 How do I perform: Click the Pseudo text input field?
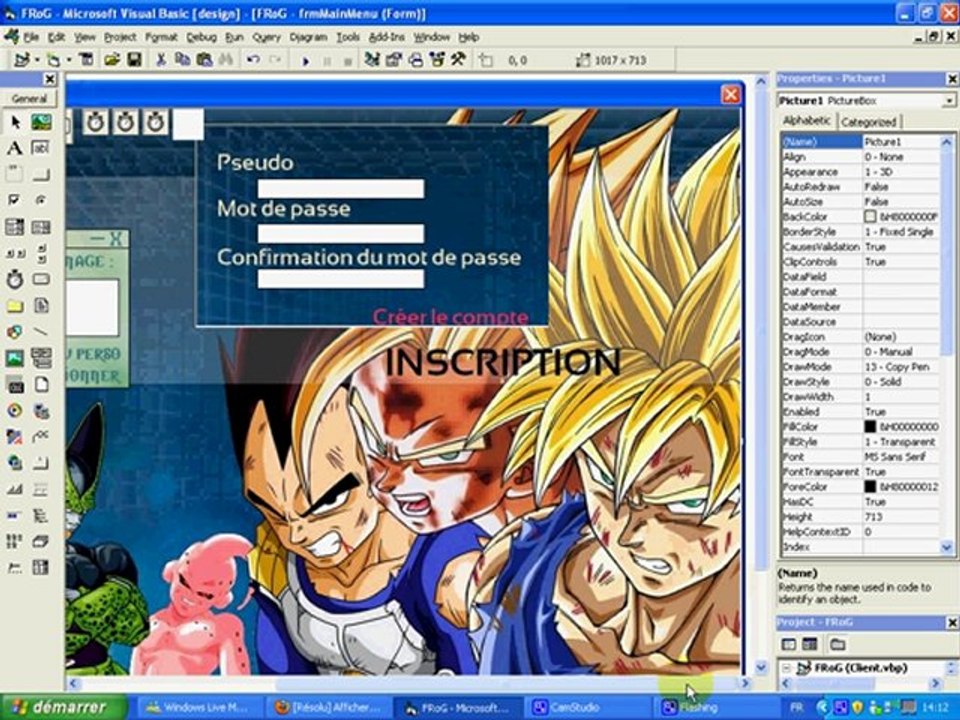(340, 189)
